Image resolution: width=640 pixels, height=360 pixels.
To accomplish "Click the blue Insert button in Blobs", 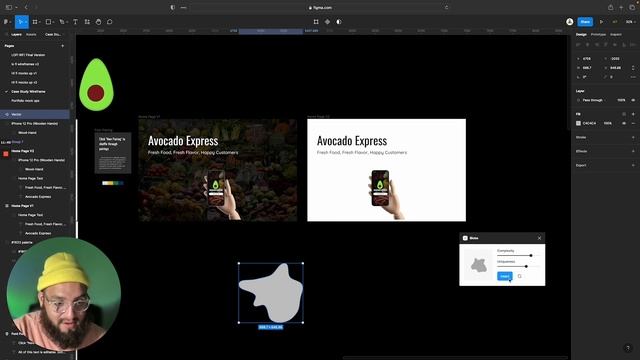I will pos(505,276).
